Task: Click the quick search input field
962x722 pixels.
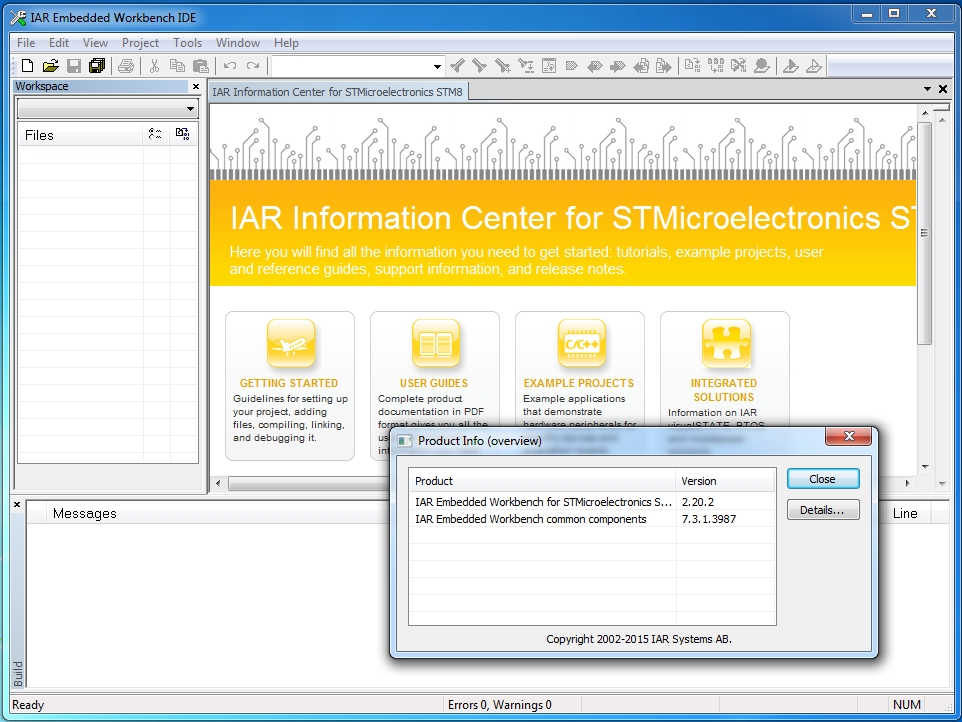Action: tap(352, 66)
